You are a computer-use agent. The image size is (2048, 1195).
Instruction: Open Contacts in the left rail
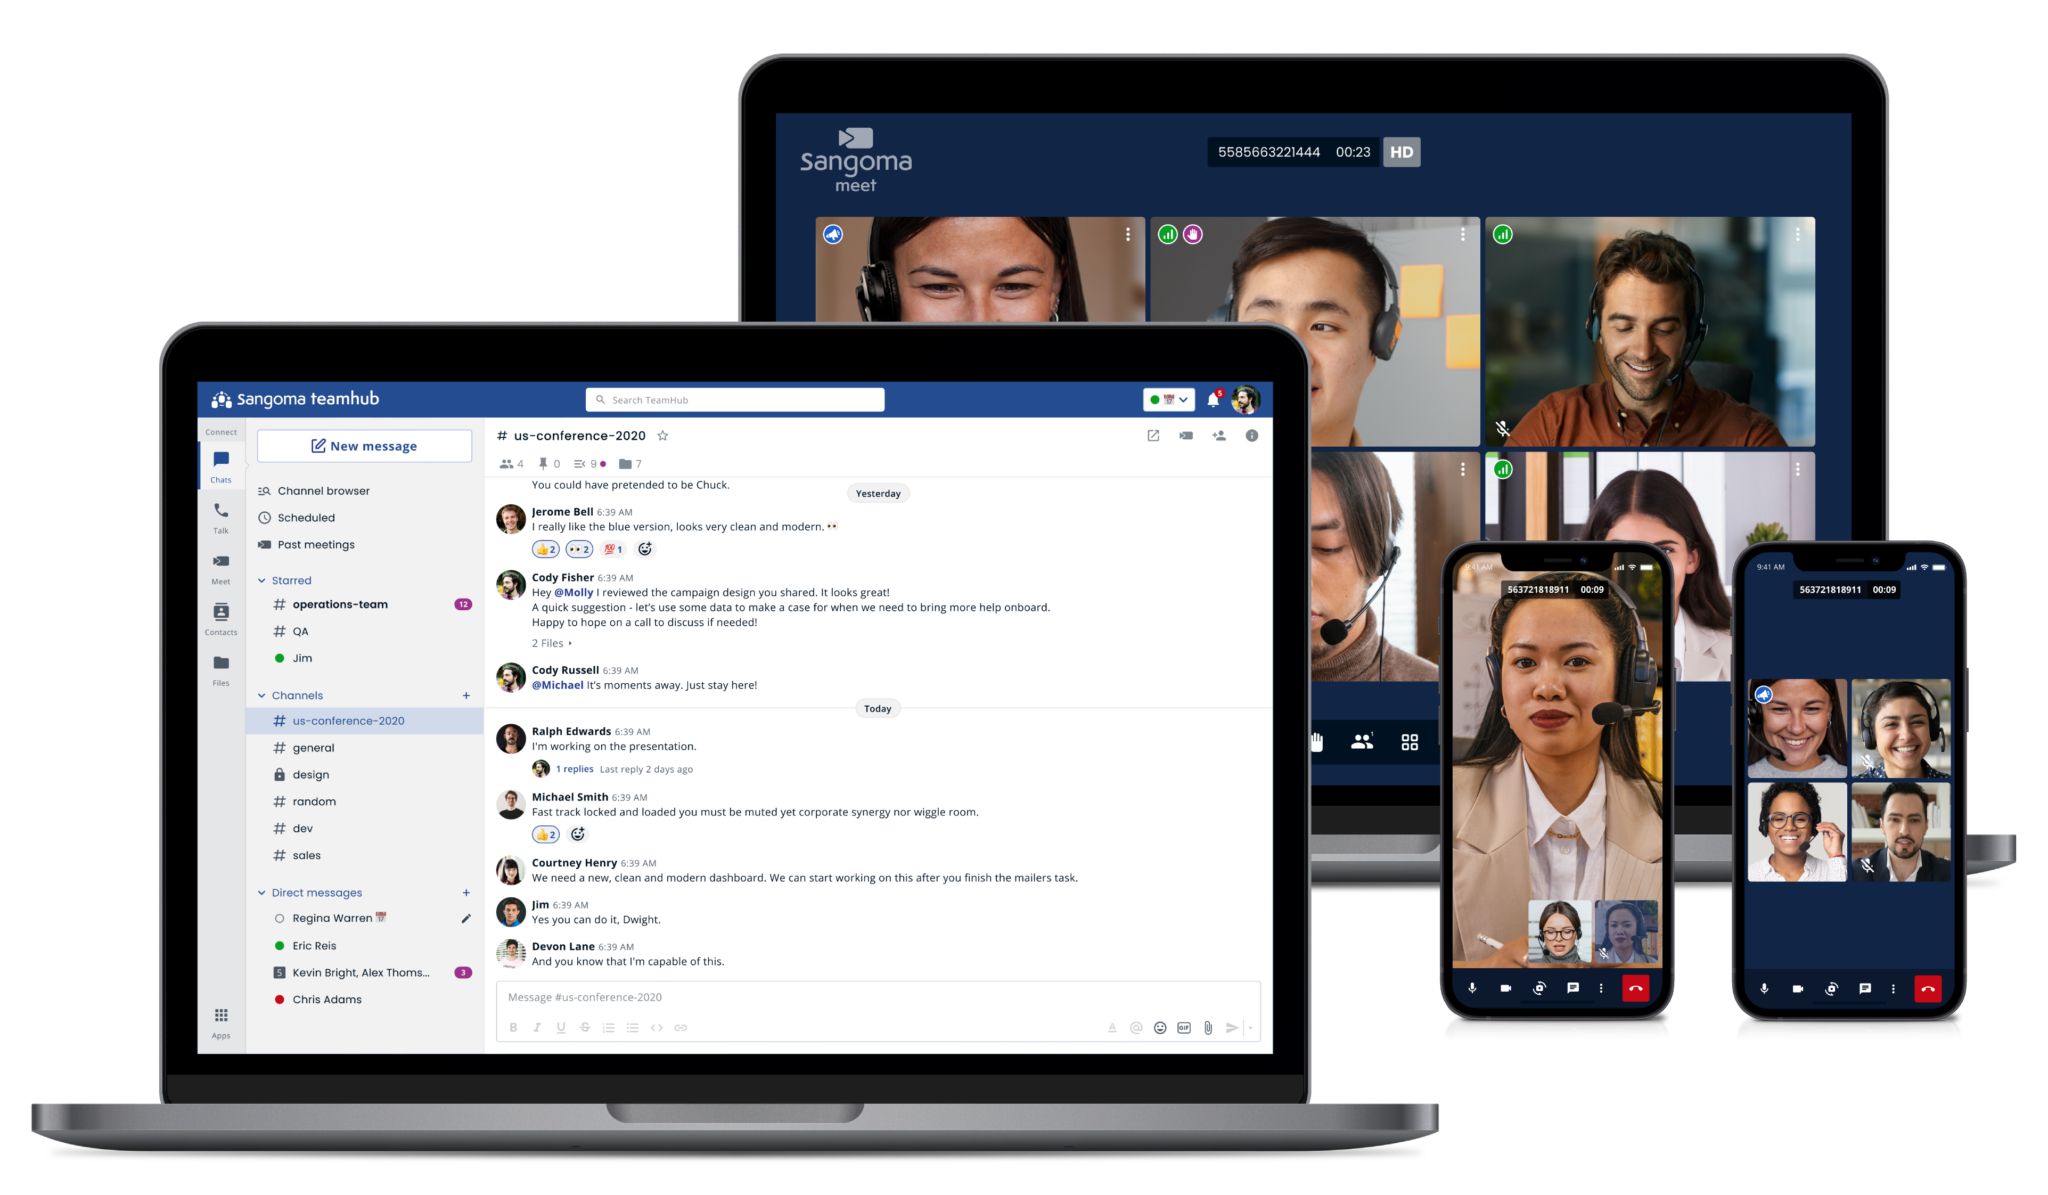pos(221,617)
